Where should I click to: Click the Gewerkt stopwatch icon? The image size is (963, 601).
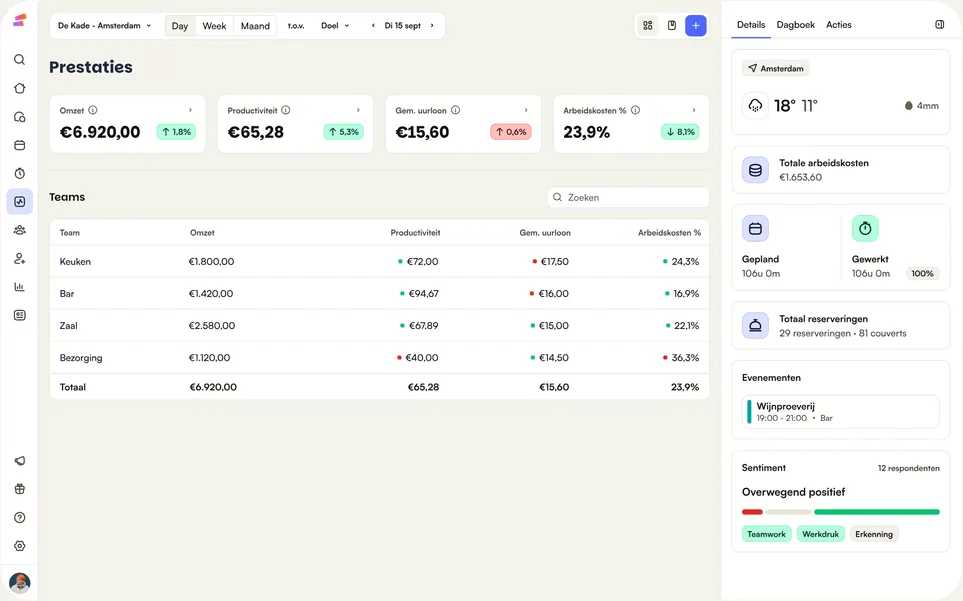tap(865, 228)
